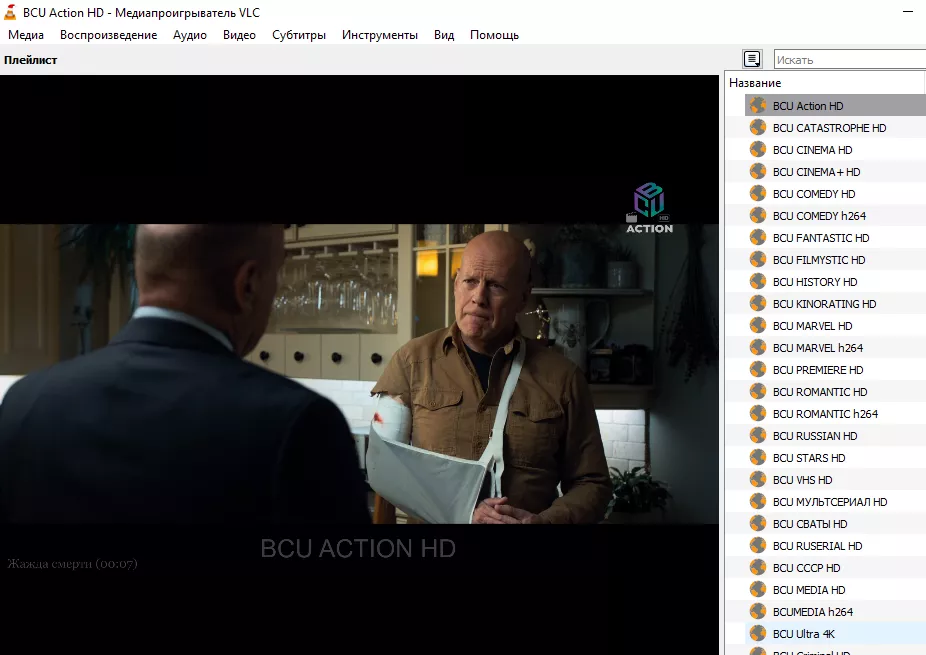Open the Помощь menu
The width and height of the screenshot is (926, 655).
coord(494,35)
